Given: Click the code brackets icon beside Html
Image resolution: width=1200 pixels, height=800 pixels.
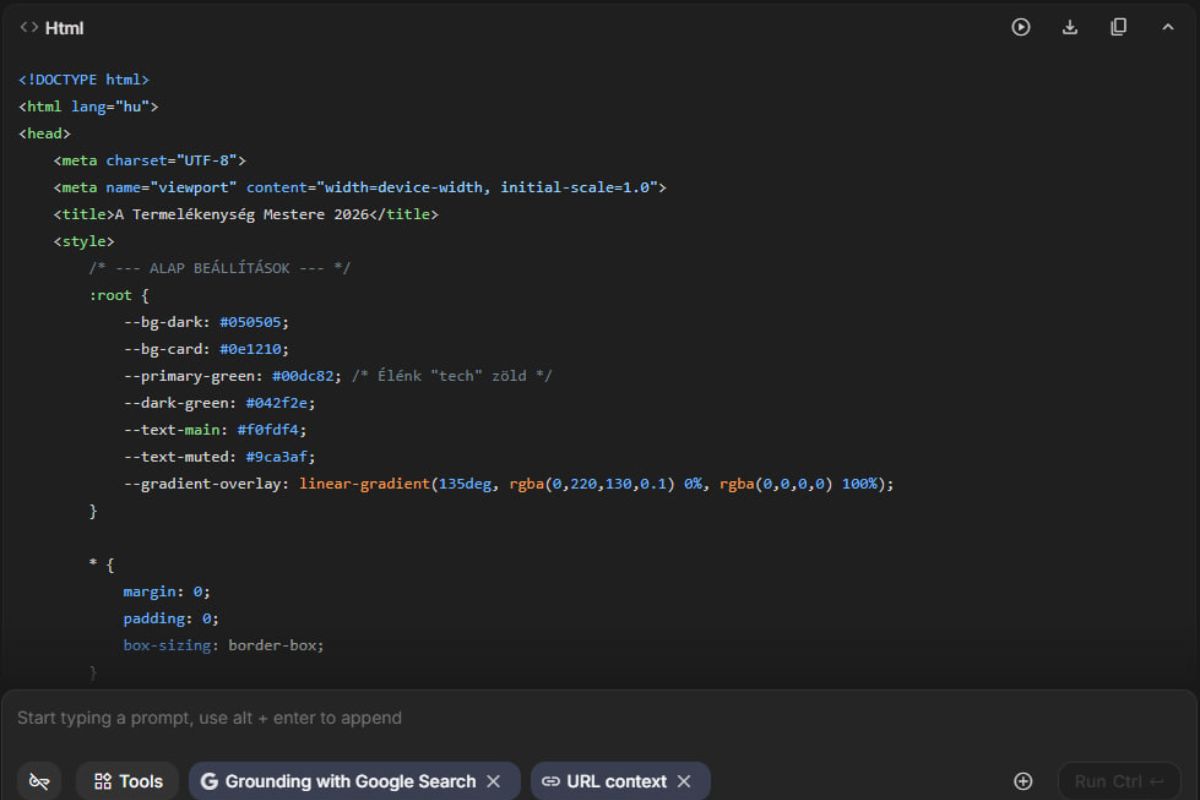Looking at the screenshot, I should click(x=29, y=28).
